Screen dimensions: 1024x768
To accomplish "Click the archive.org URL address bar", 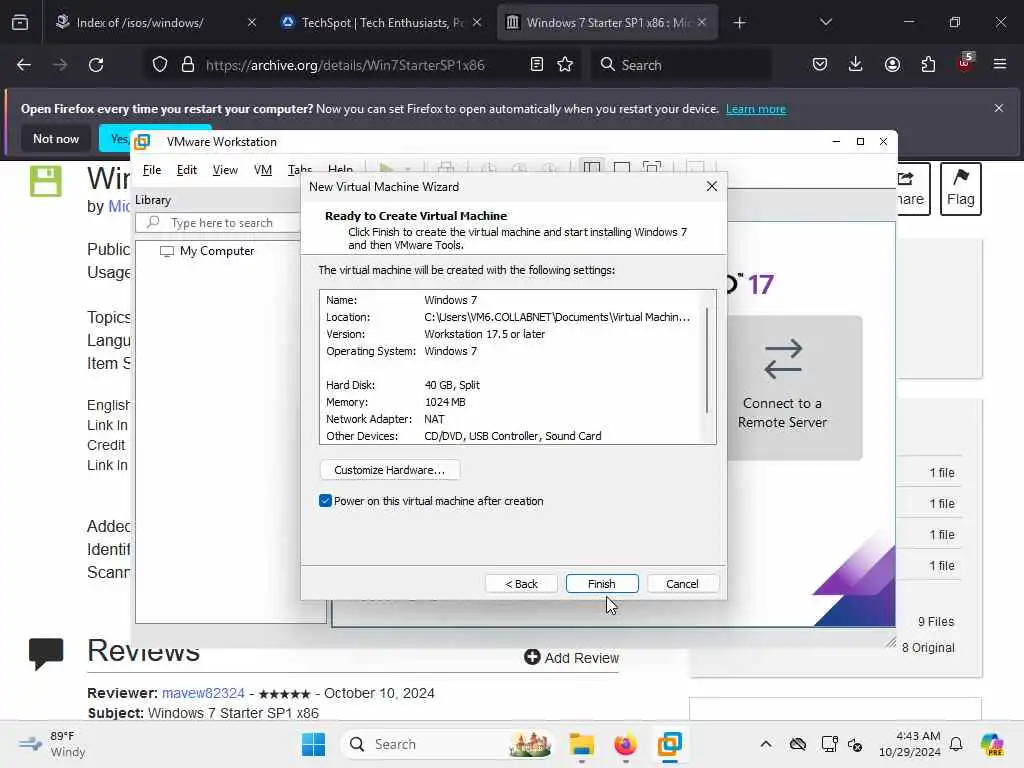I will point(345,65).
